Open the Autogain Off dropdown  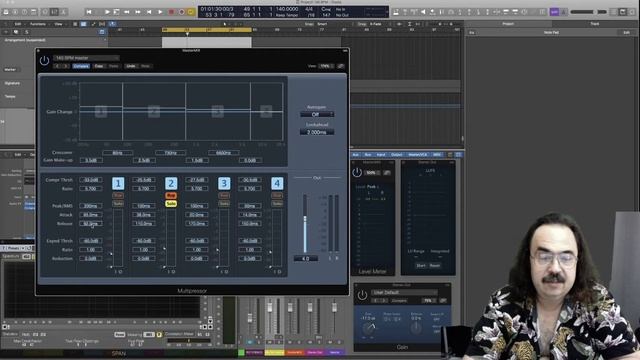317,114
